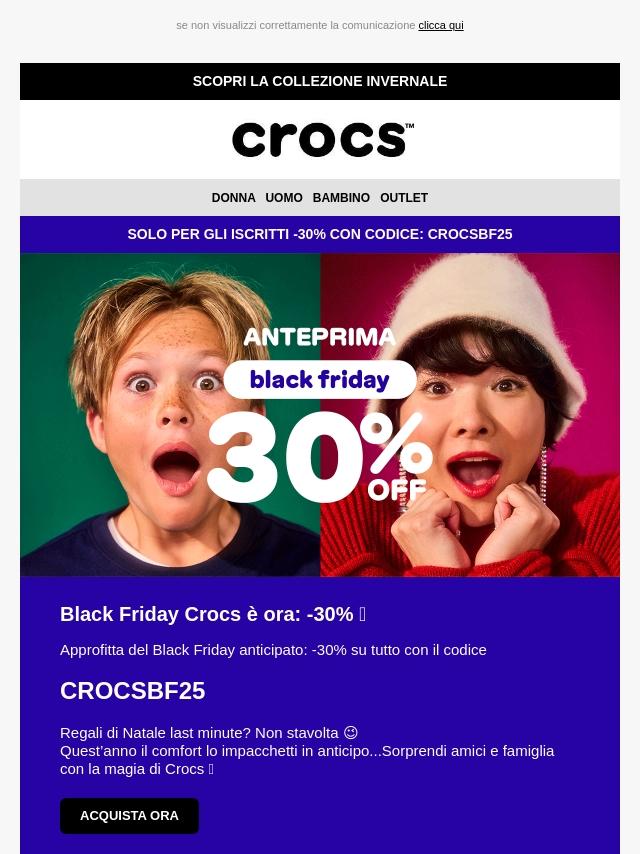Open the BAMBINO category
This screenshot has width=640, height=854.
[341, 198]
